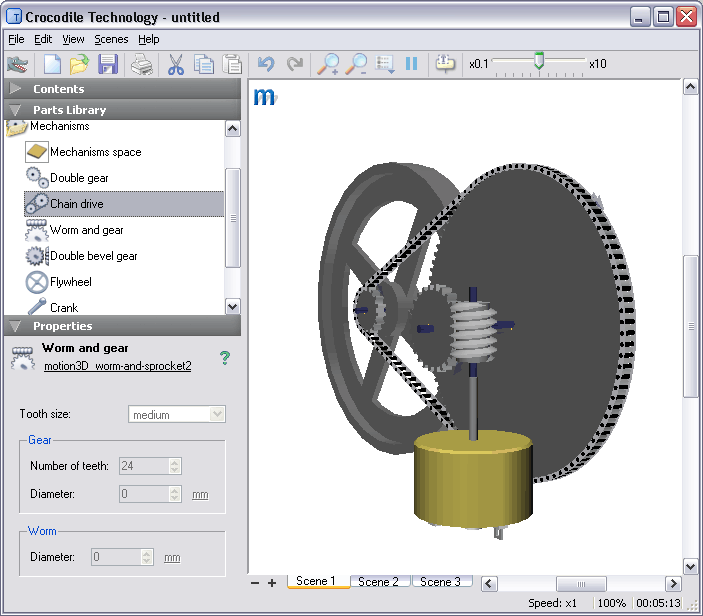This screenshot has height=616, width=703.
Task: Switch to Scene 2 tab
Action: pos(378,581)
